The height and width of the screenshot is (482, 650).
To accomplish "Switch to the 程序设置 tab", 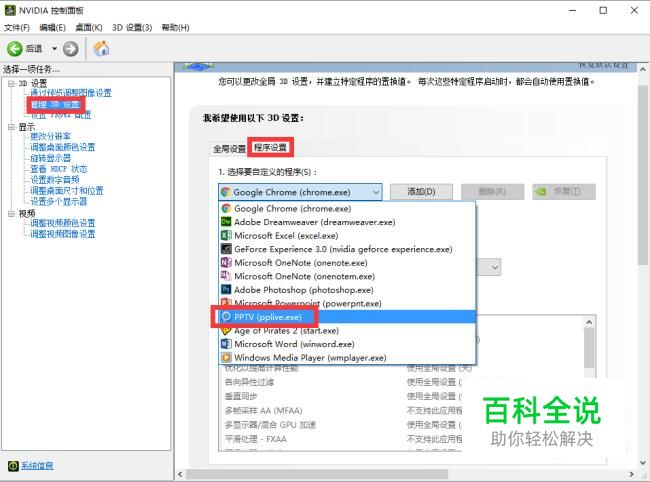I will point(270,147).
